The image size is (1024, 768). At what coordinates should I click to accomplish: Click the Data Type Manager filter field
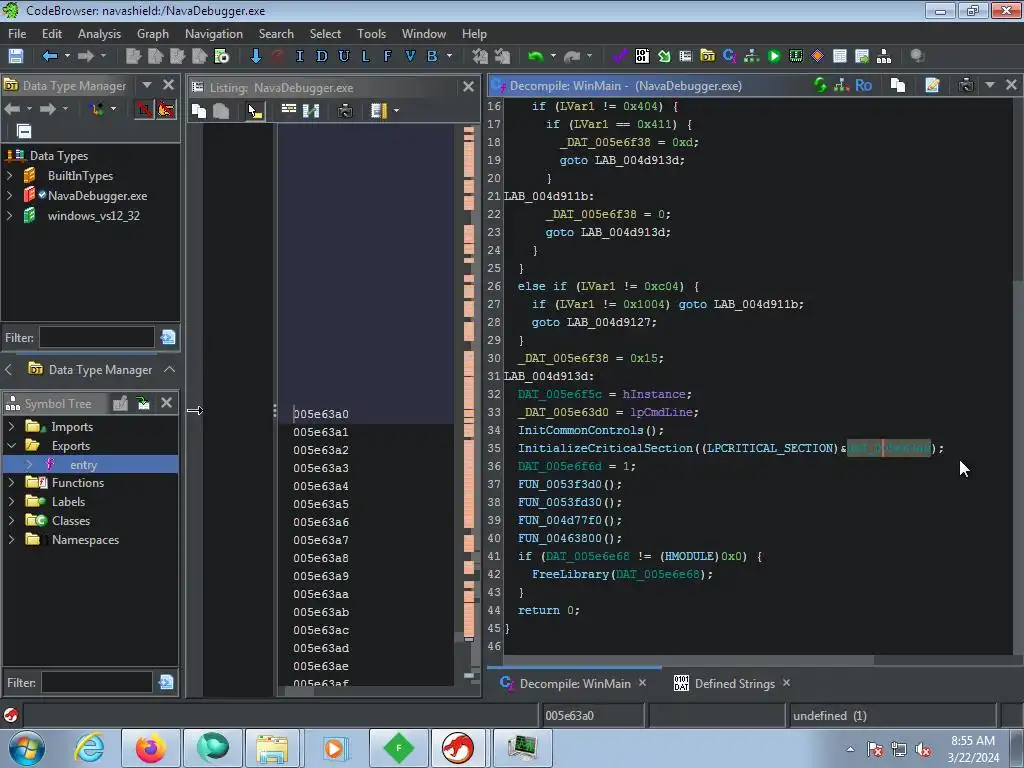(x=97, y=337)
